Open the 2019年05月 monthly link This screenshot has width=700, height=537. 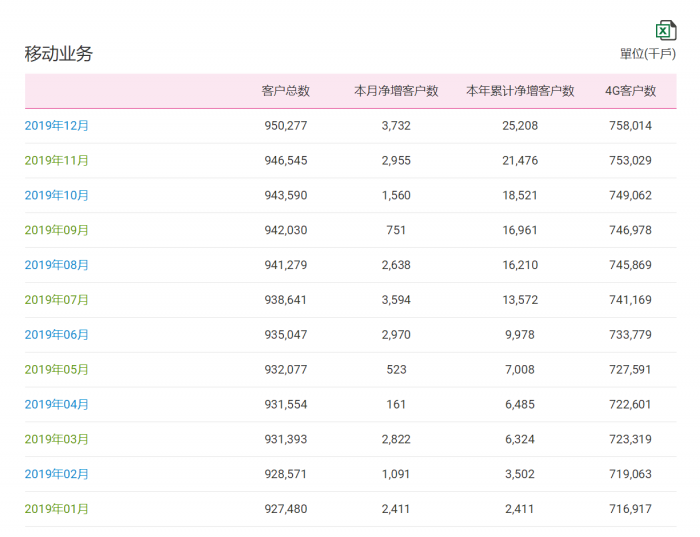57,370
